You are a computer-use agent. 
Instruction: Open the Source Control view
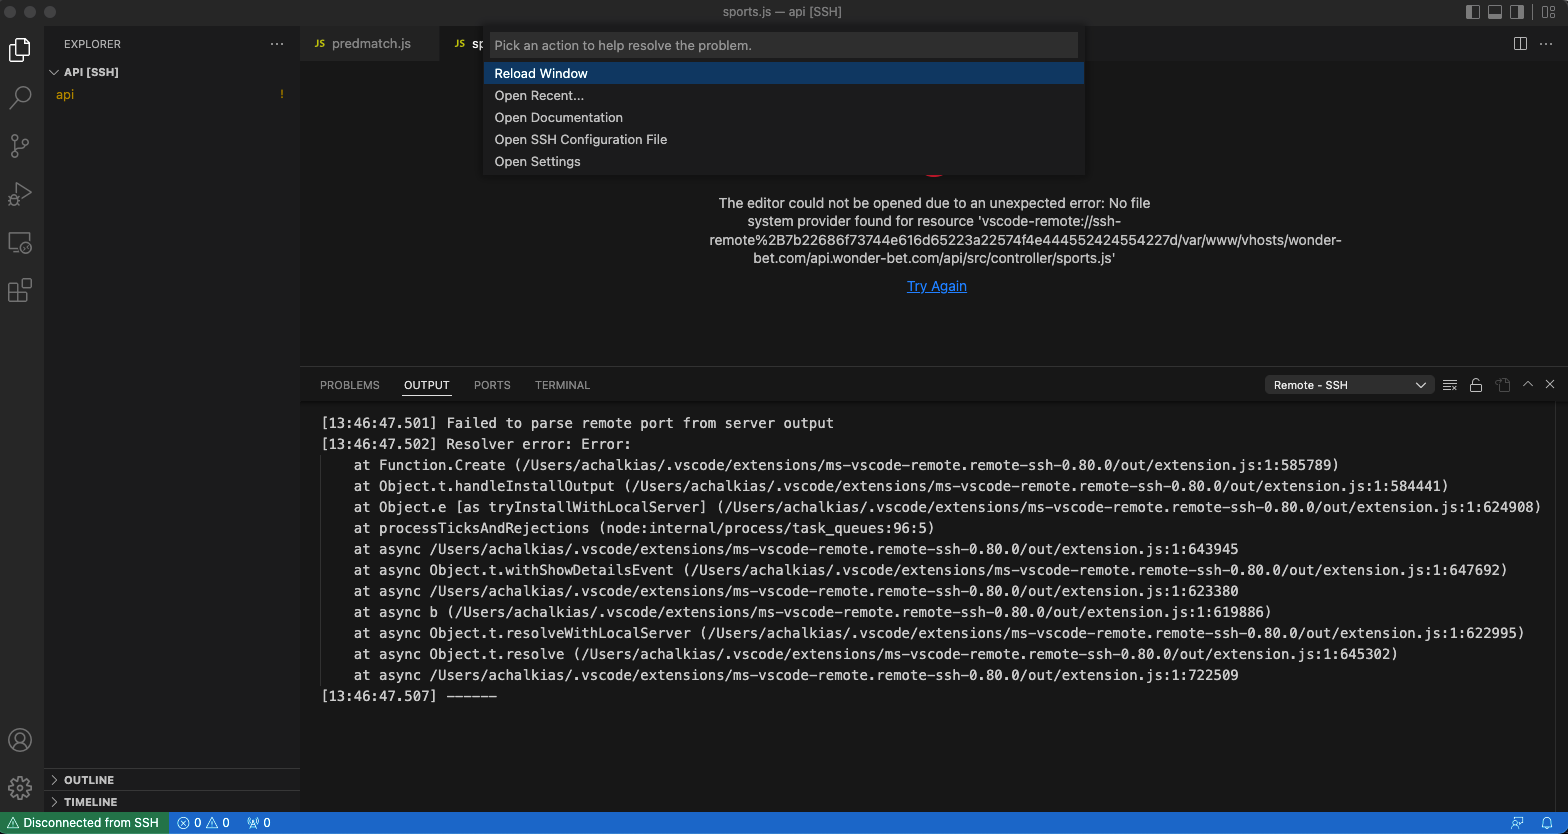(20, 146)
